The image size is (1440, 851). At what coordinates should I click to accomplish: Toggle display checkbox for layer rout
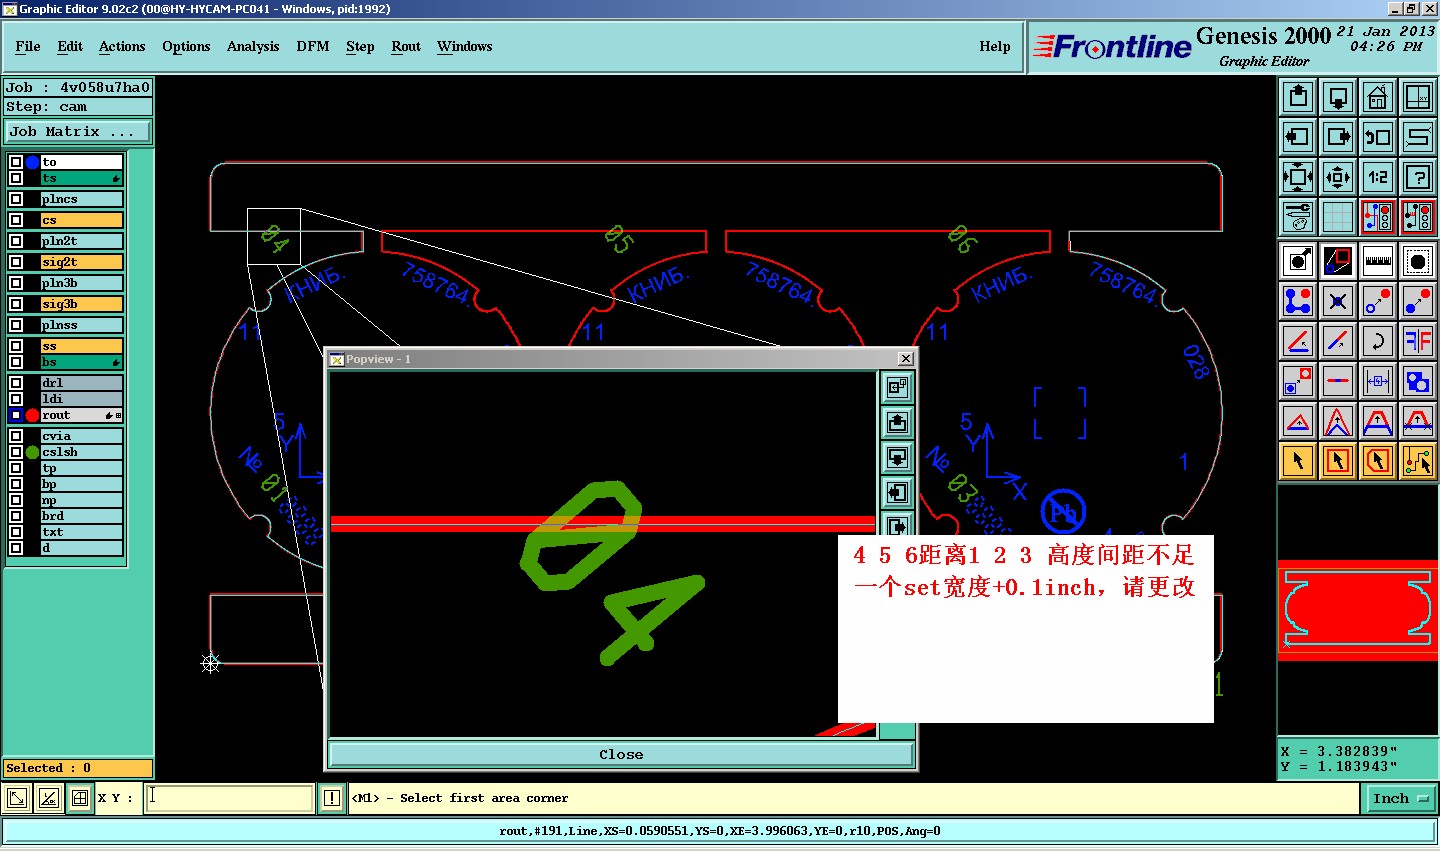click(x=16, y=415)
